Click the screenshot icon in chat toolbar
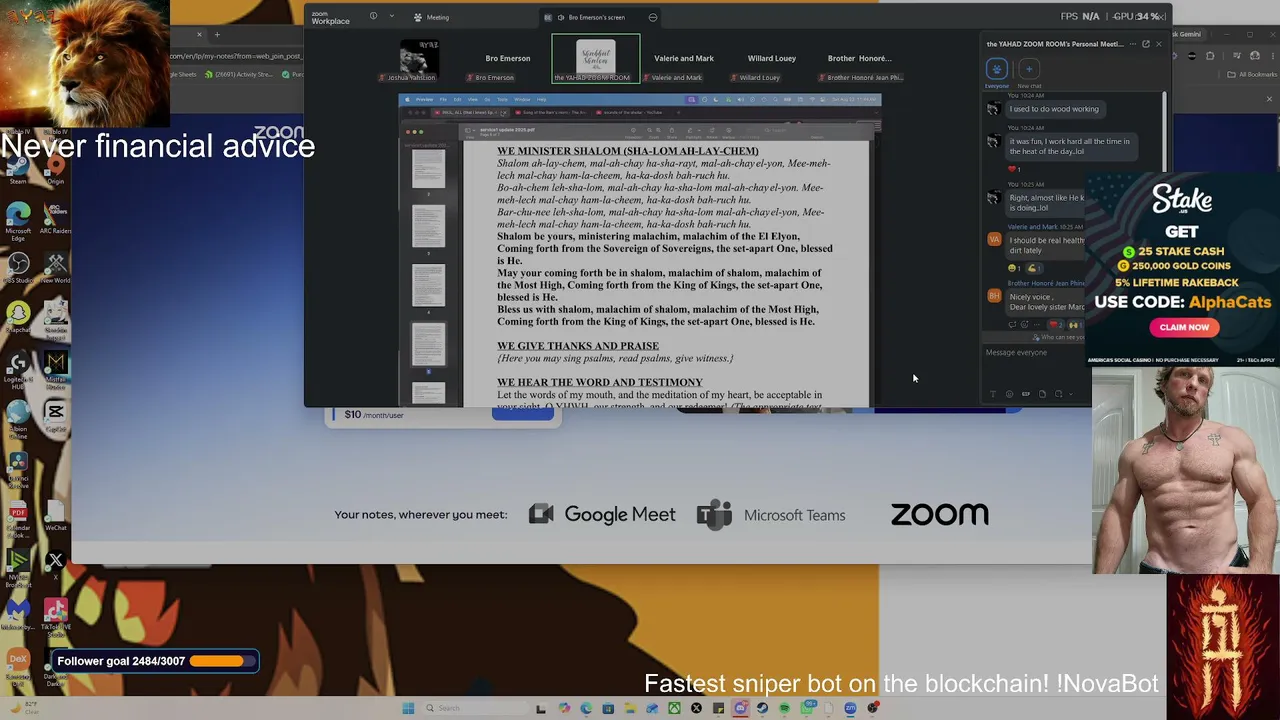This screenshot has height=720, width=1280. tap(1059, 394)
